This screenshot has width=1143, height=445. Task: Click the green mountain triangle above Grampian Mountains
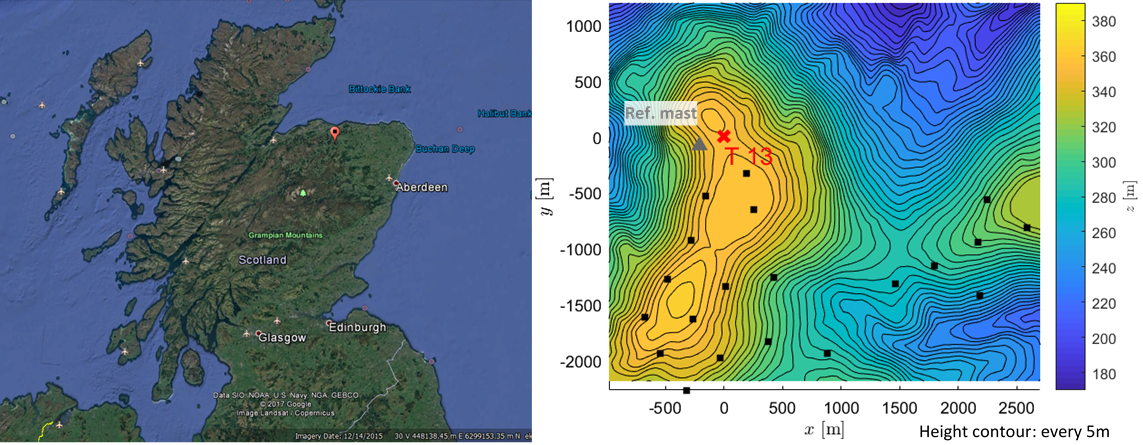[303, 193]
